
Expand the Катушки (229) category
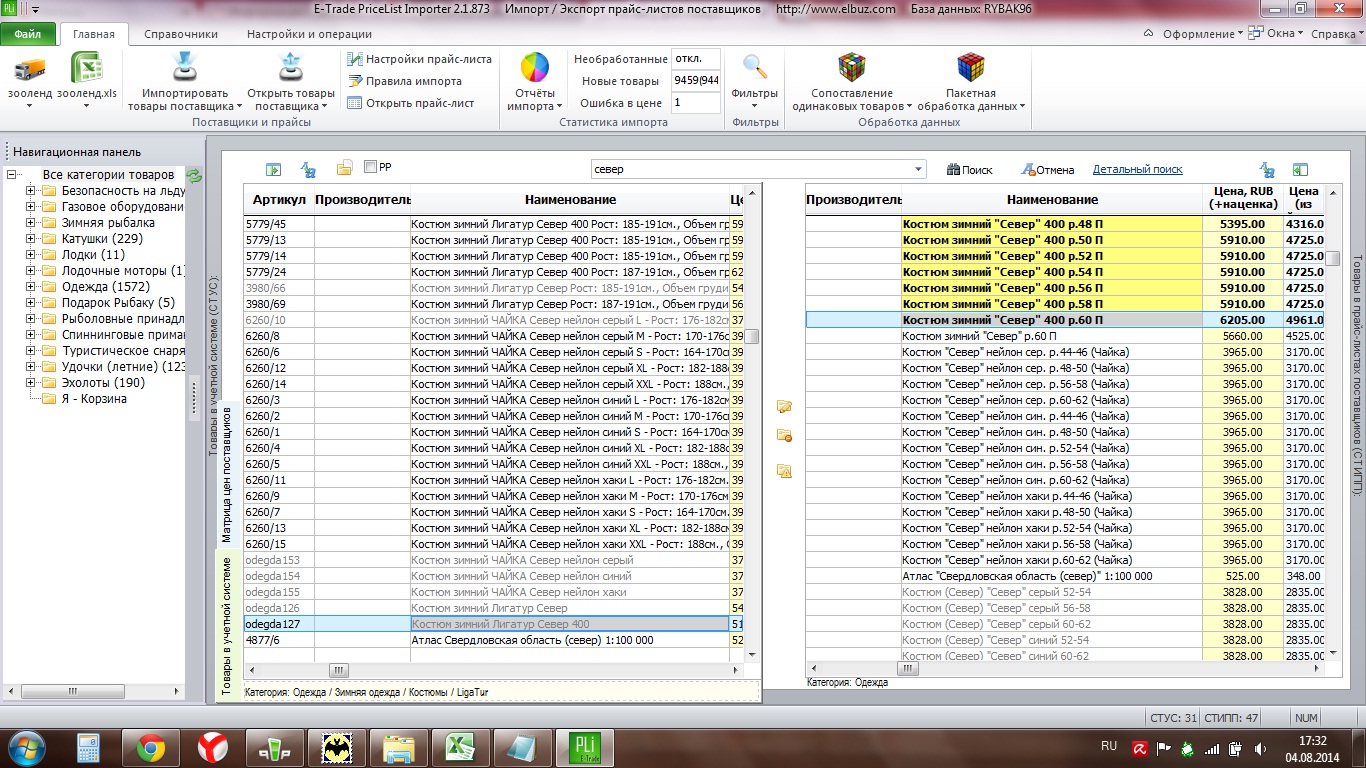[30, 239]
